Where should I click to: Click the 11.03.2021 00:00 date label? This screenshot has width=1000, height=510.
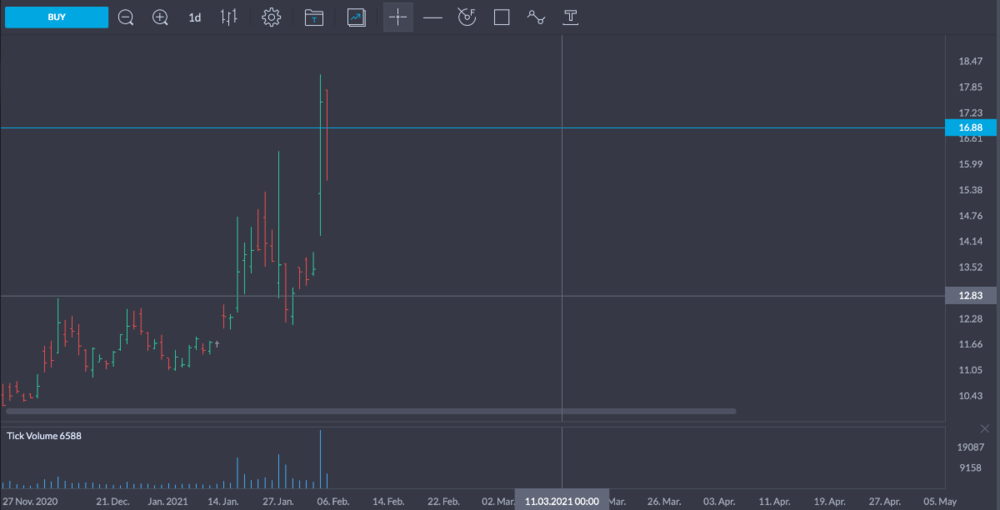[x=562, y=501]
